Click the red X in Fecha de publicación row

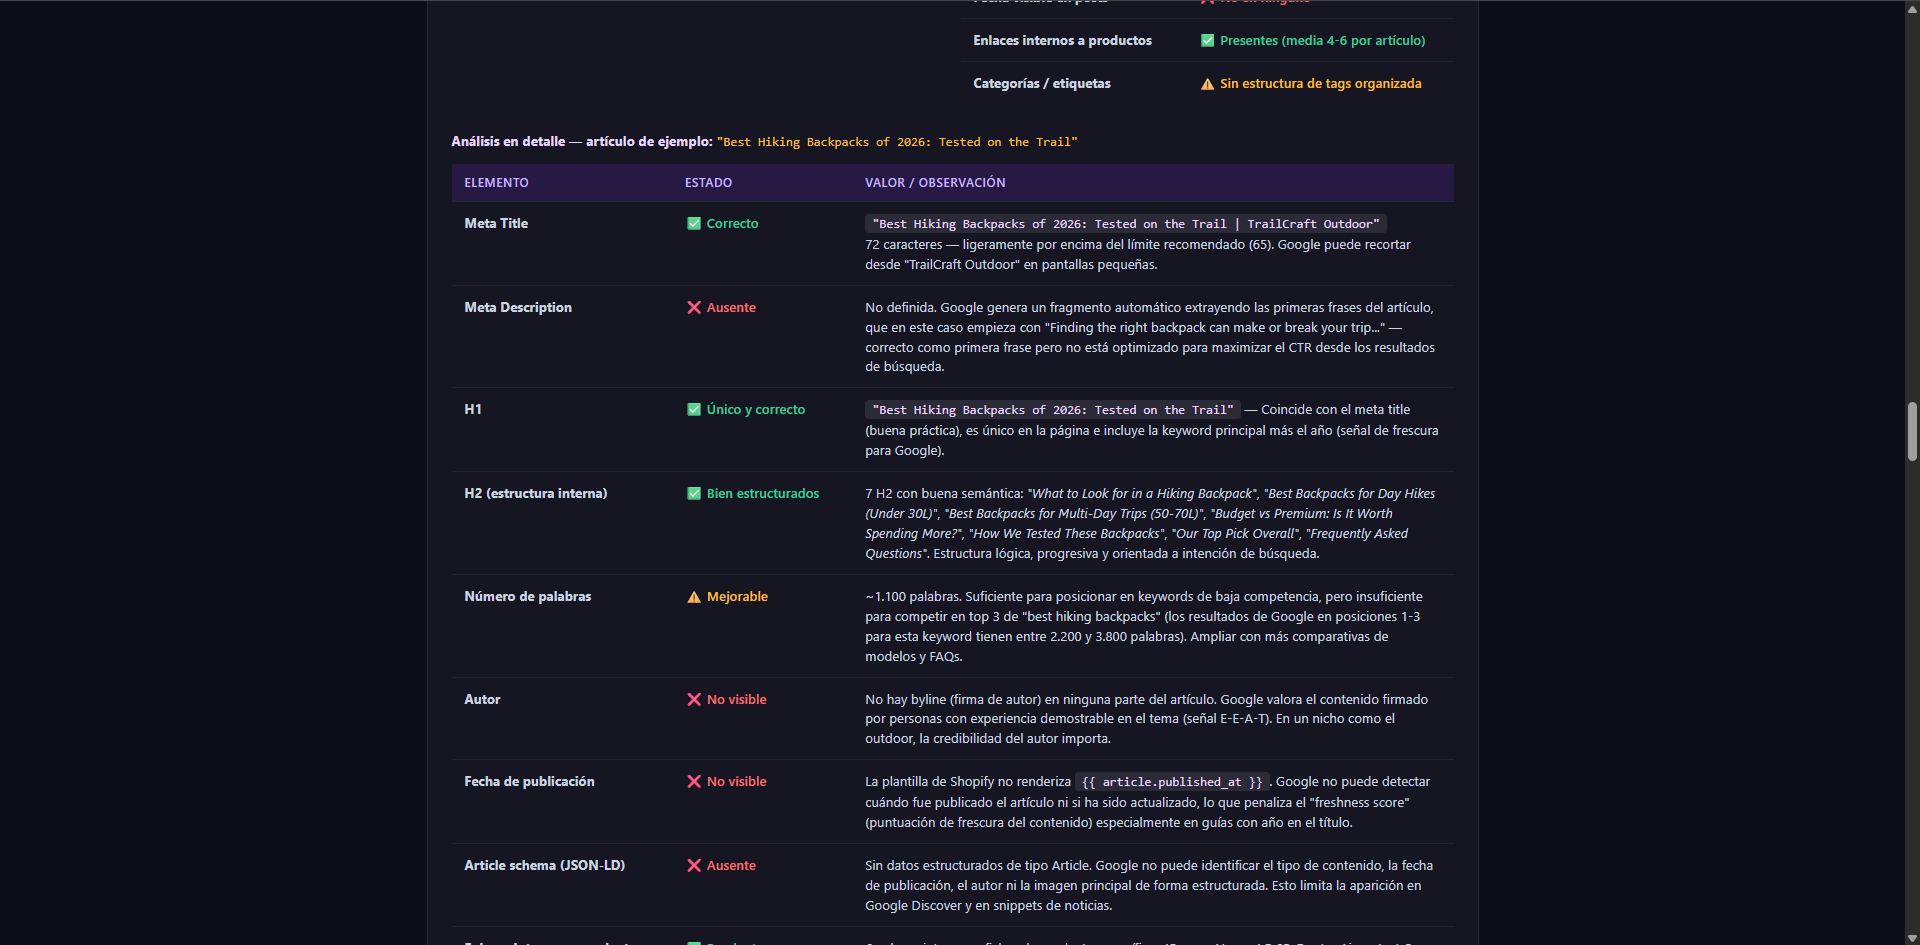coord(694,782)
